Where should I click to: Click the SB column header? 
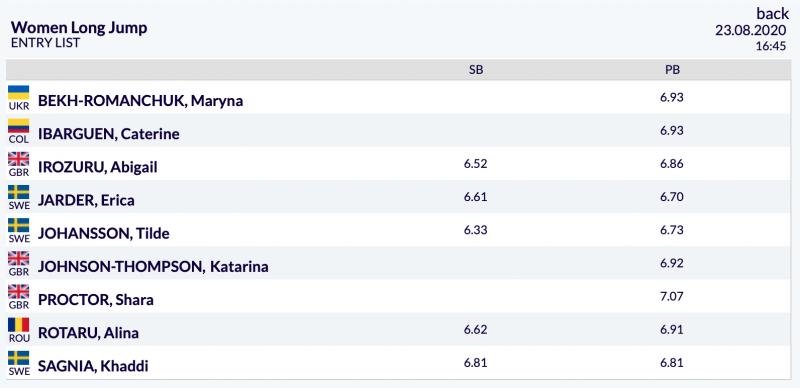click(476, 70)
